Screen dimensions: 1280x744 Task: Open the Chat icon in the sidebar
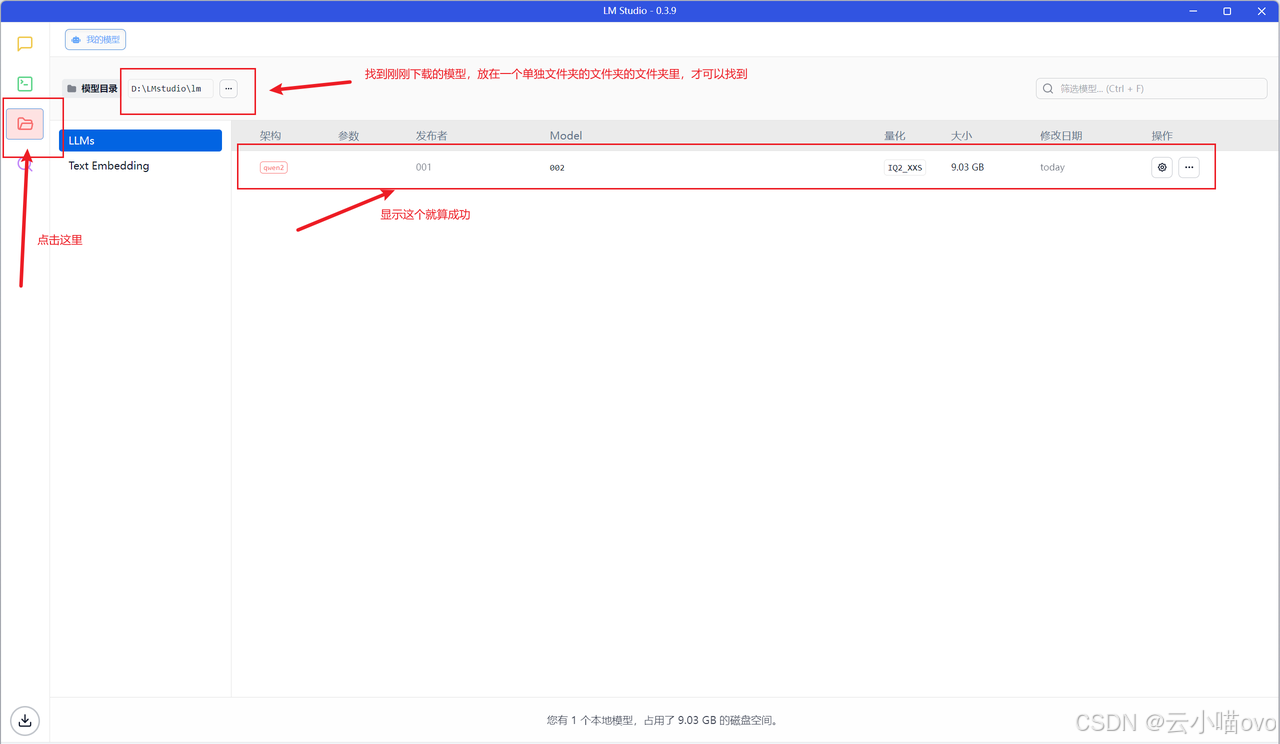pyautogui.click(x=25, y=44)
